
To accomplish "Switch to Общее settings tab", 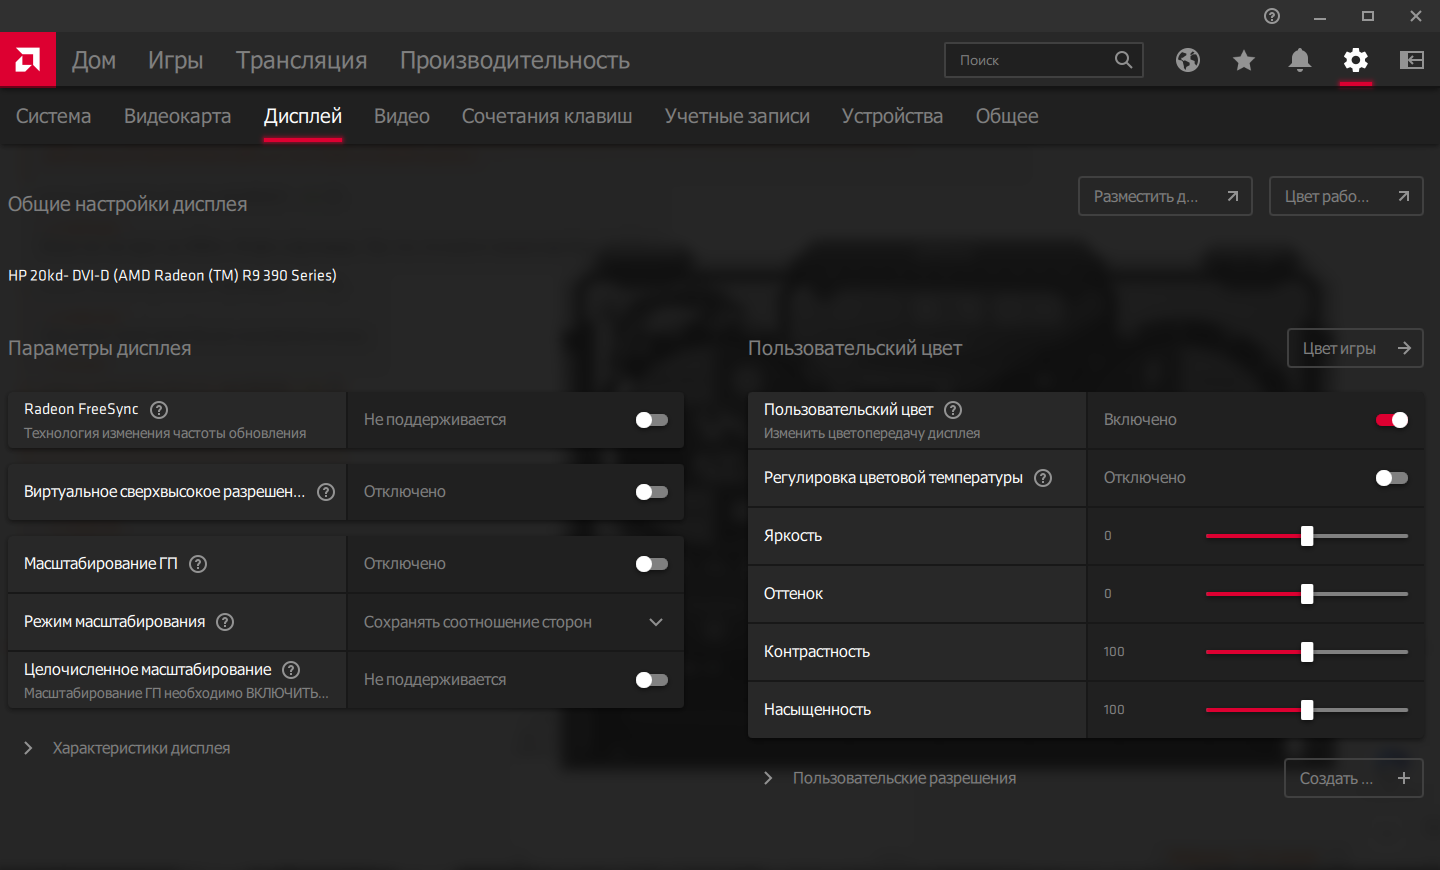I will point(1007,116).
